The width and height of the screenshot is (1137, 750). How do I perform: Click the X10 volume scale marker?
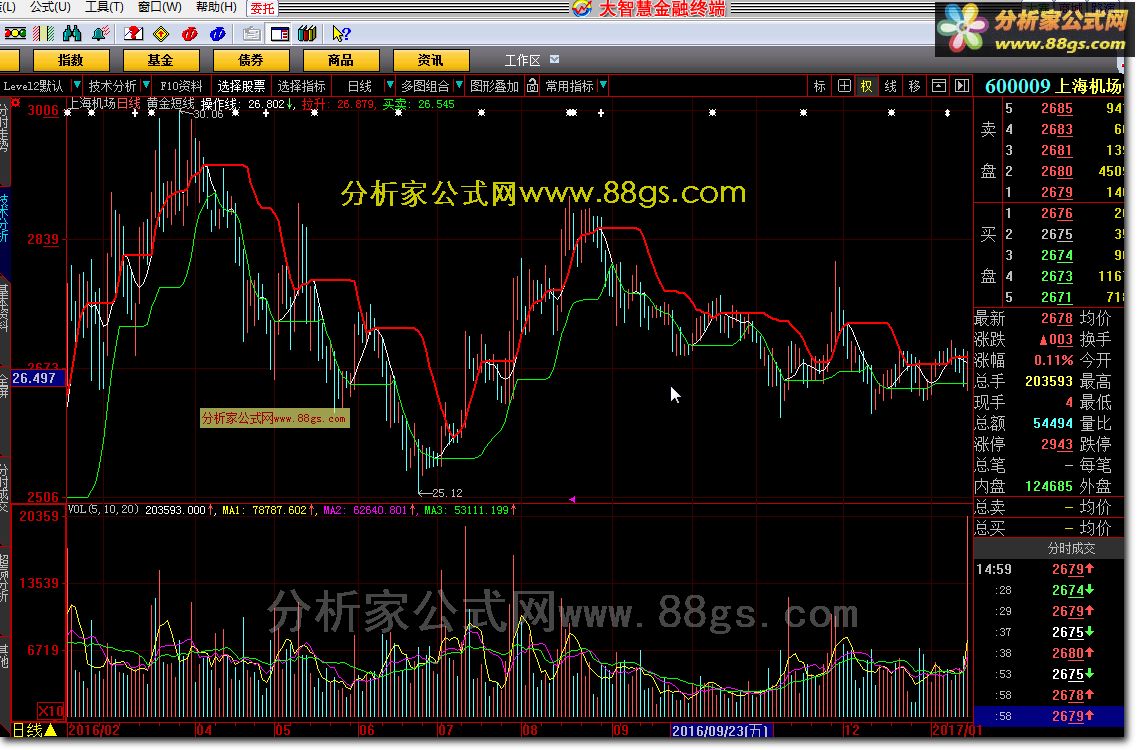51,710
